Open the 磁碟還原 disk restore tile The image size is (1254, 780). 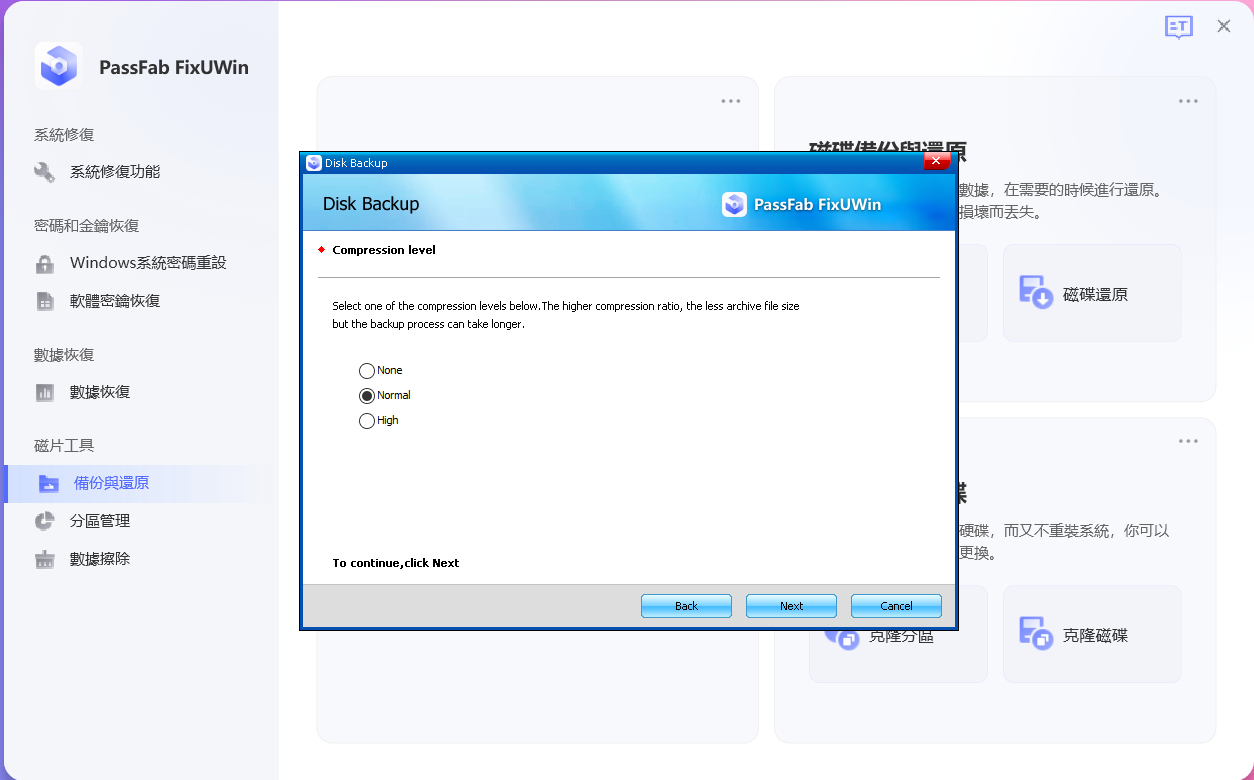(x=1091, y=292)
